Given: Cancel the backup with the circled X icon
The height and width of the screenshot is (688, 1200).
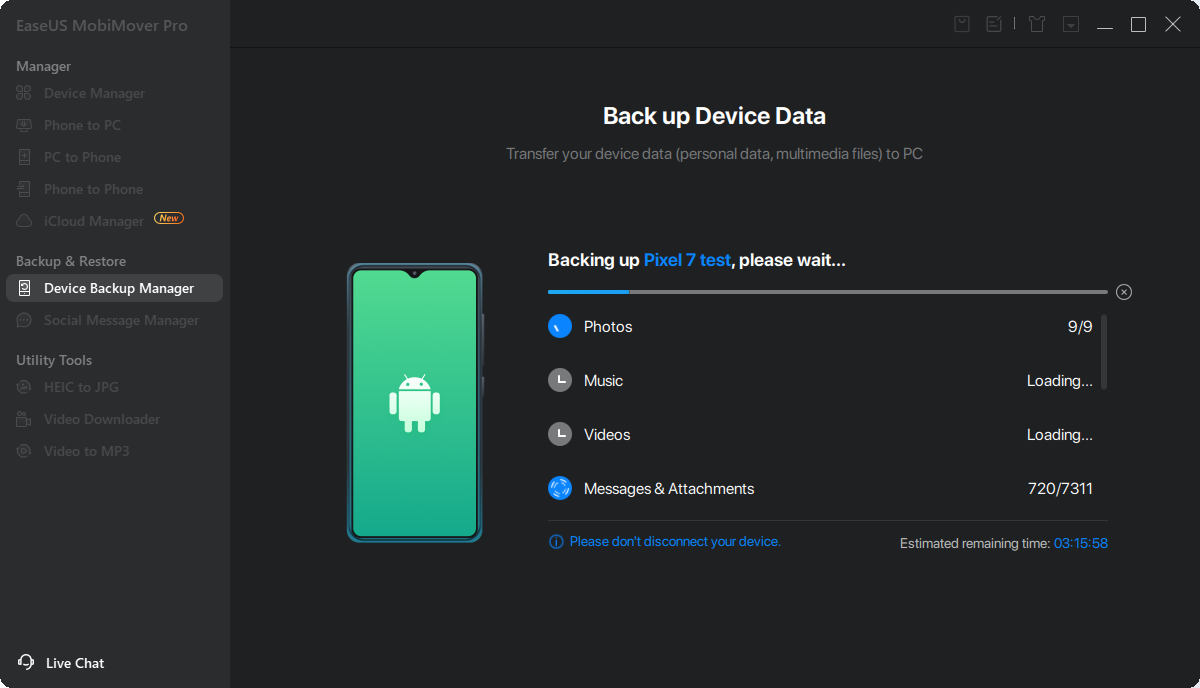Looking at the screenshot, I should point(1124,292).
